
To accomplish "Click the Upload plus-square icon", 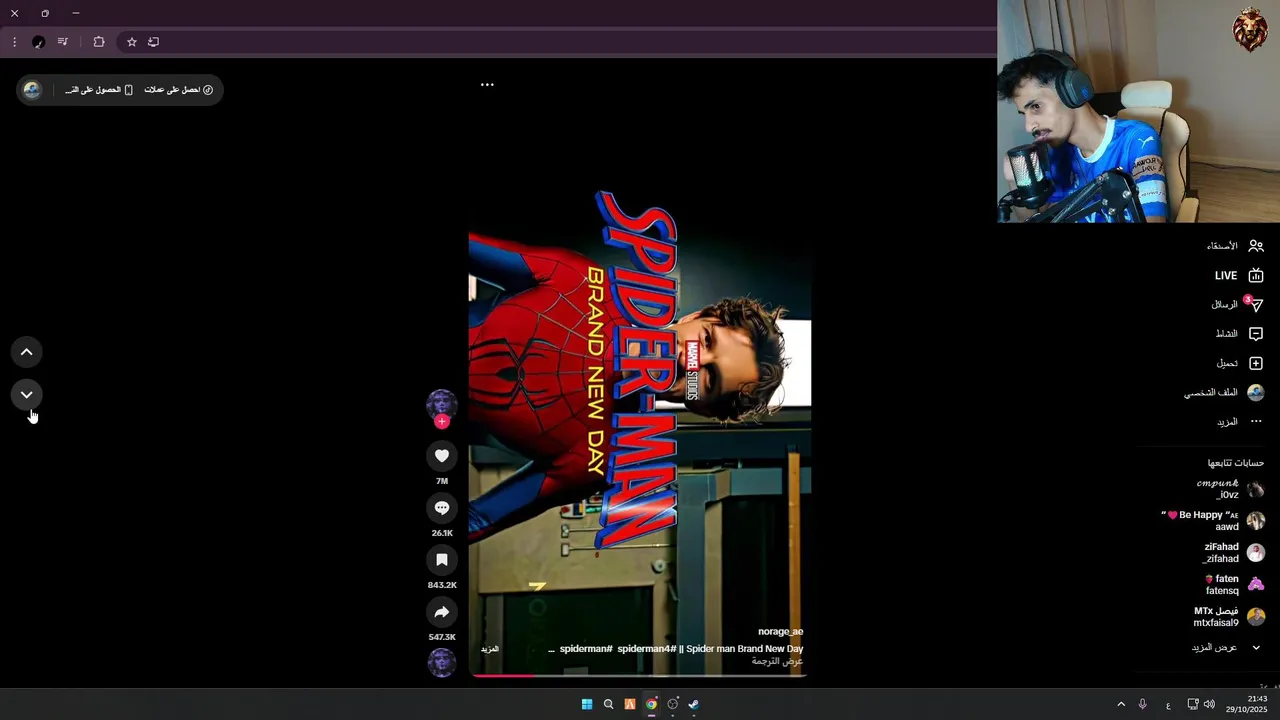I will [x=1256, y=363].
